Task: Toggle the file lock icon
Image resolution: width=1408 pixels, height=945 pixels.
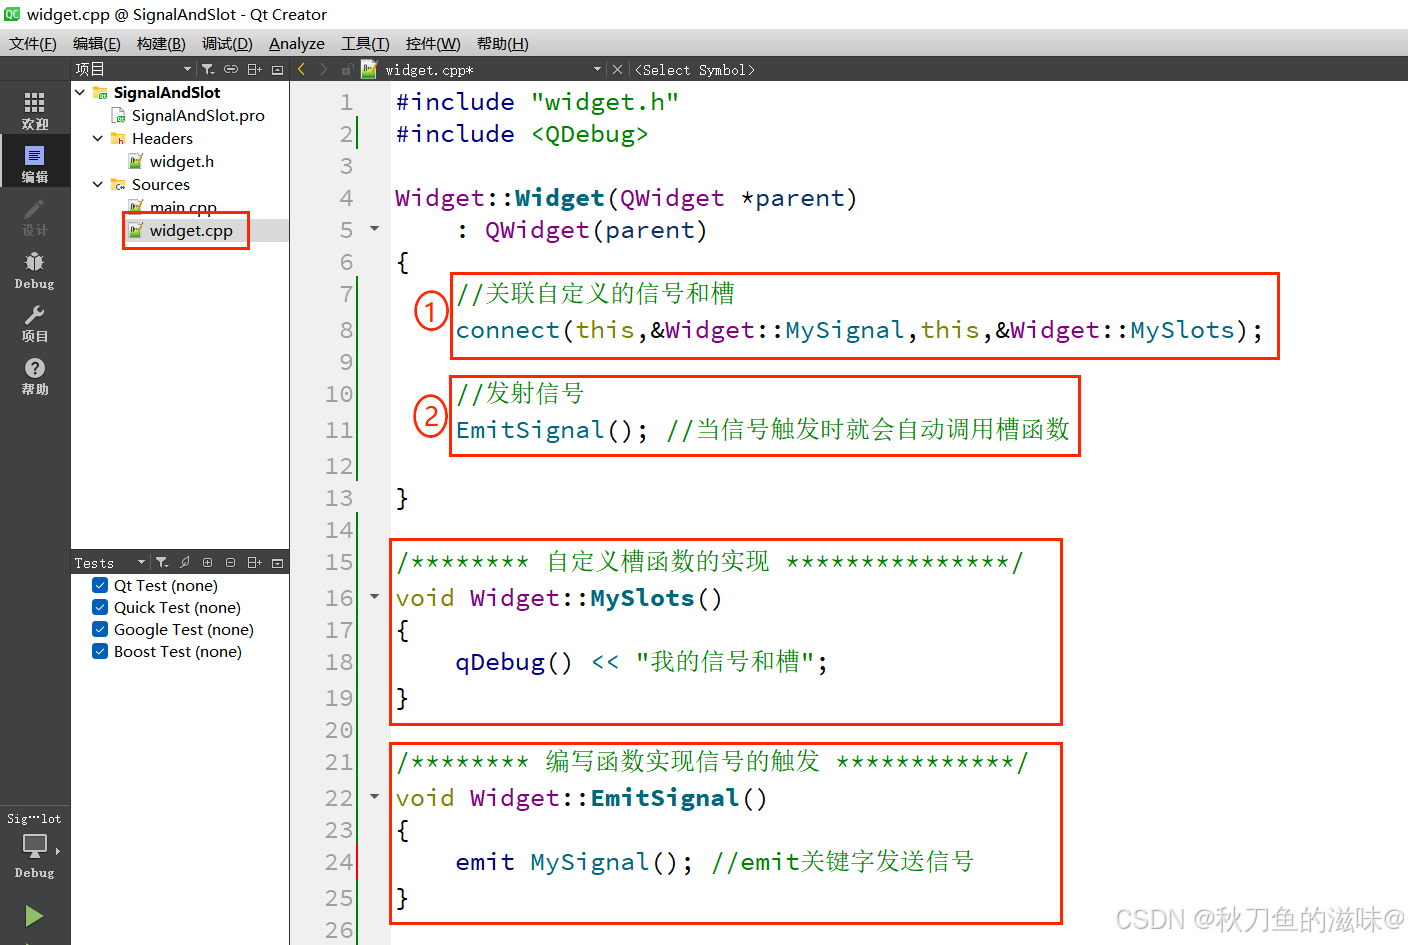Action: pyautogui.click(x=347, y=69)
